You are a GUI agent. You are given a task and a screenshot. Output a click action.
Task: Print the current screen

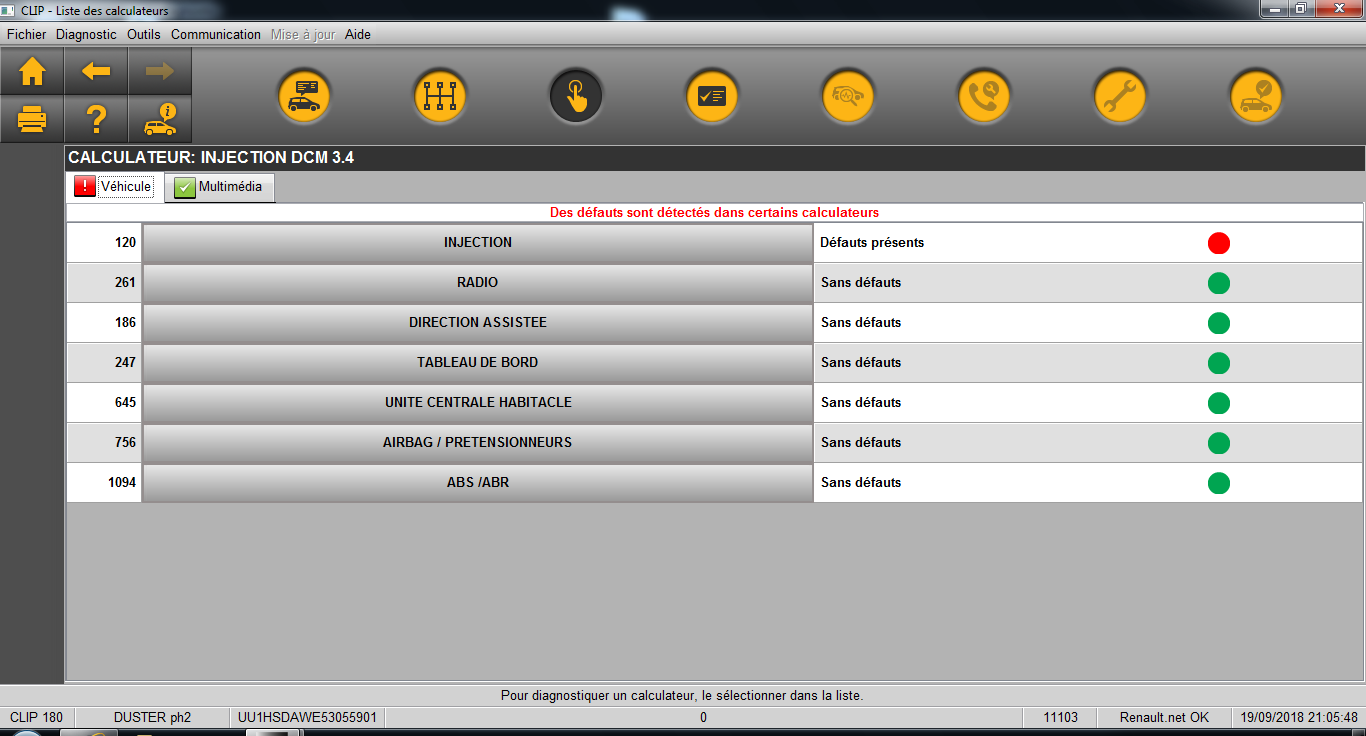point(32,119)
